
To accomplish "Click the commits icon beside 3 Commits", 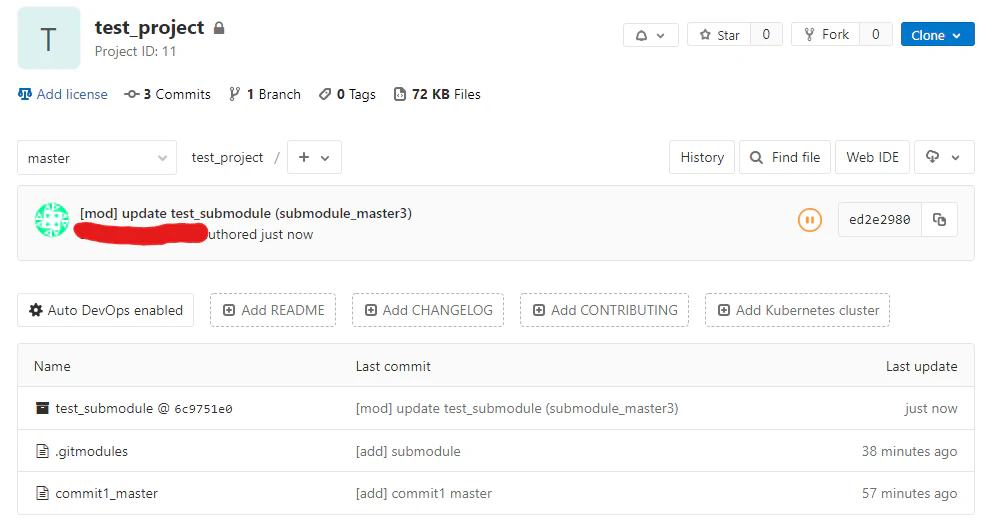I will point(131,94).
